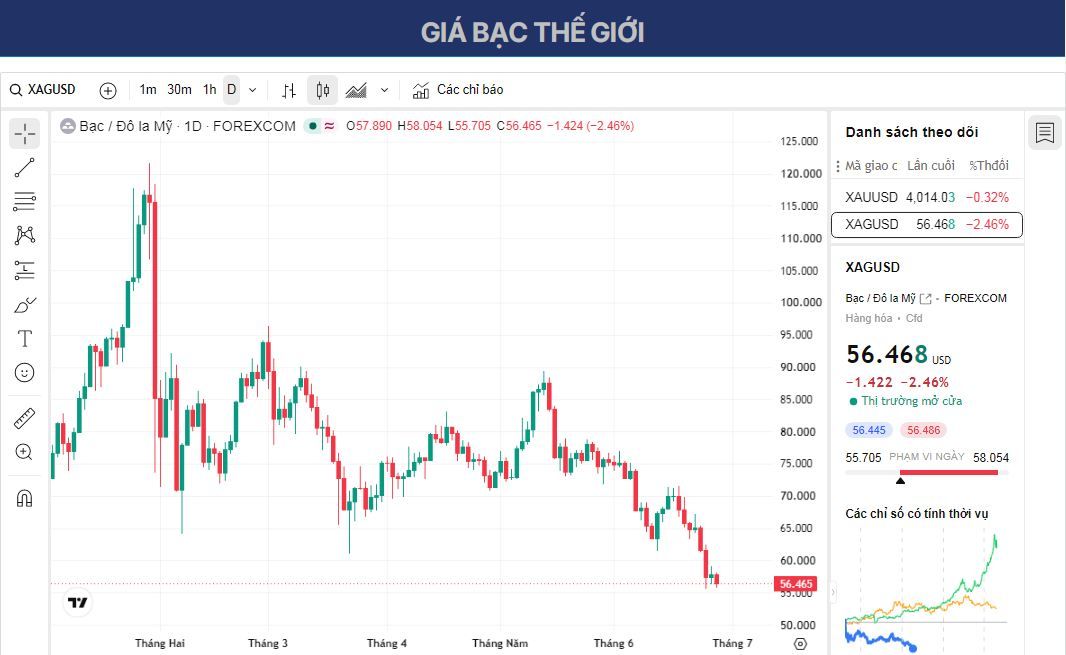
Task: Set interval to 1m
Action: pyautogui.click(x=148, y=90)
